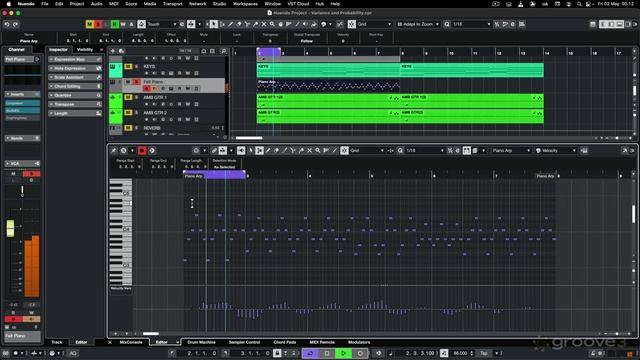Open the Drum Machine tab
Viewport: 640px width, 360px height.
[201, 342]
